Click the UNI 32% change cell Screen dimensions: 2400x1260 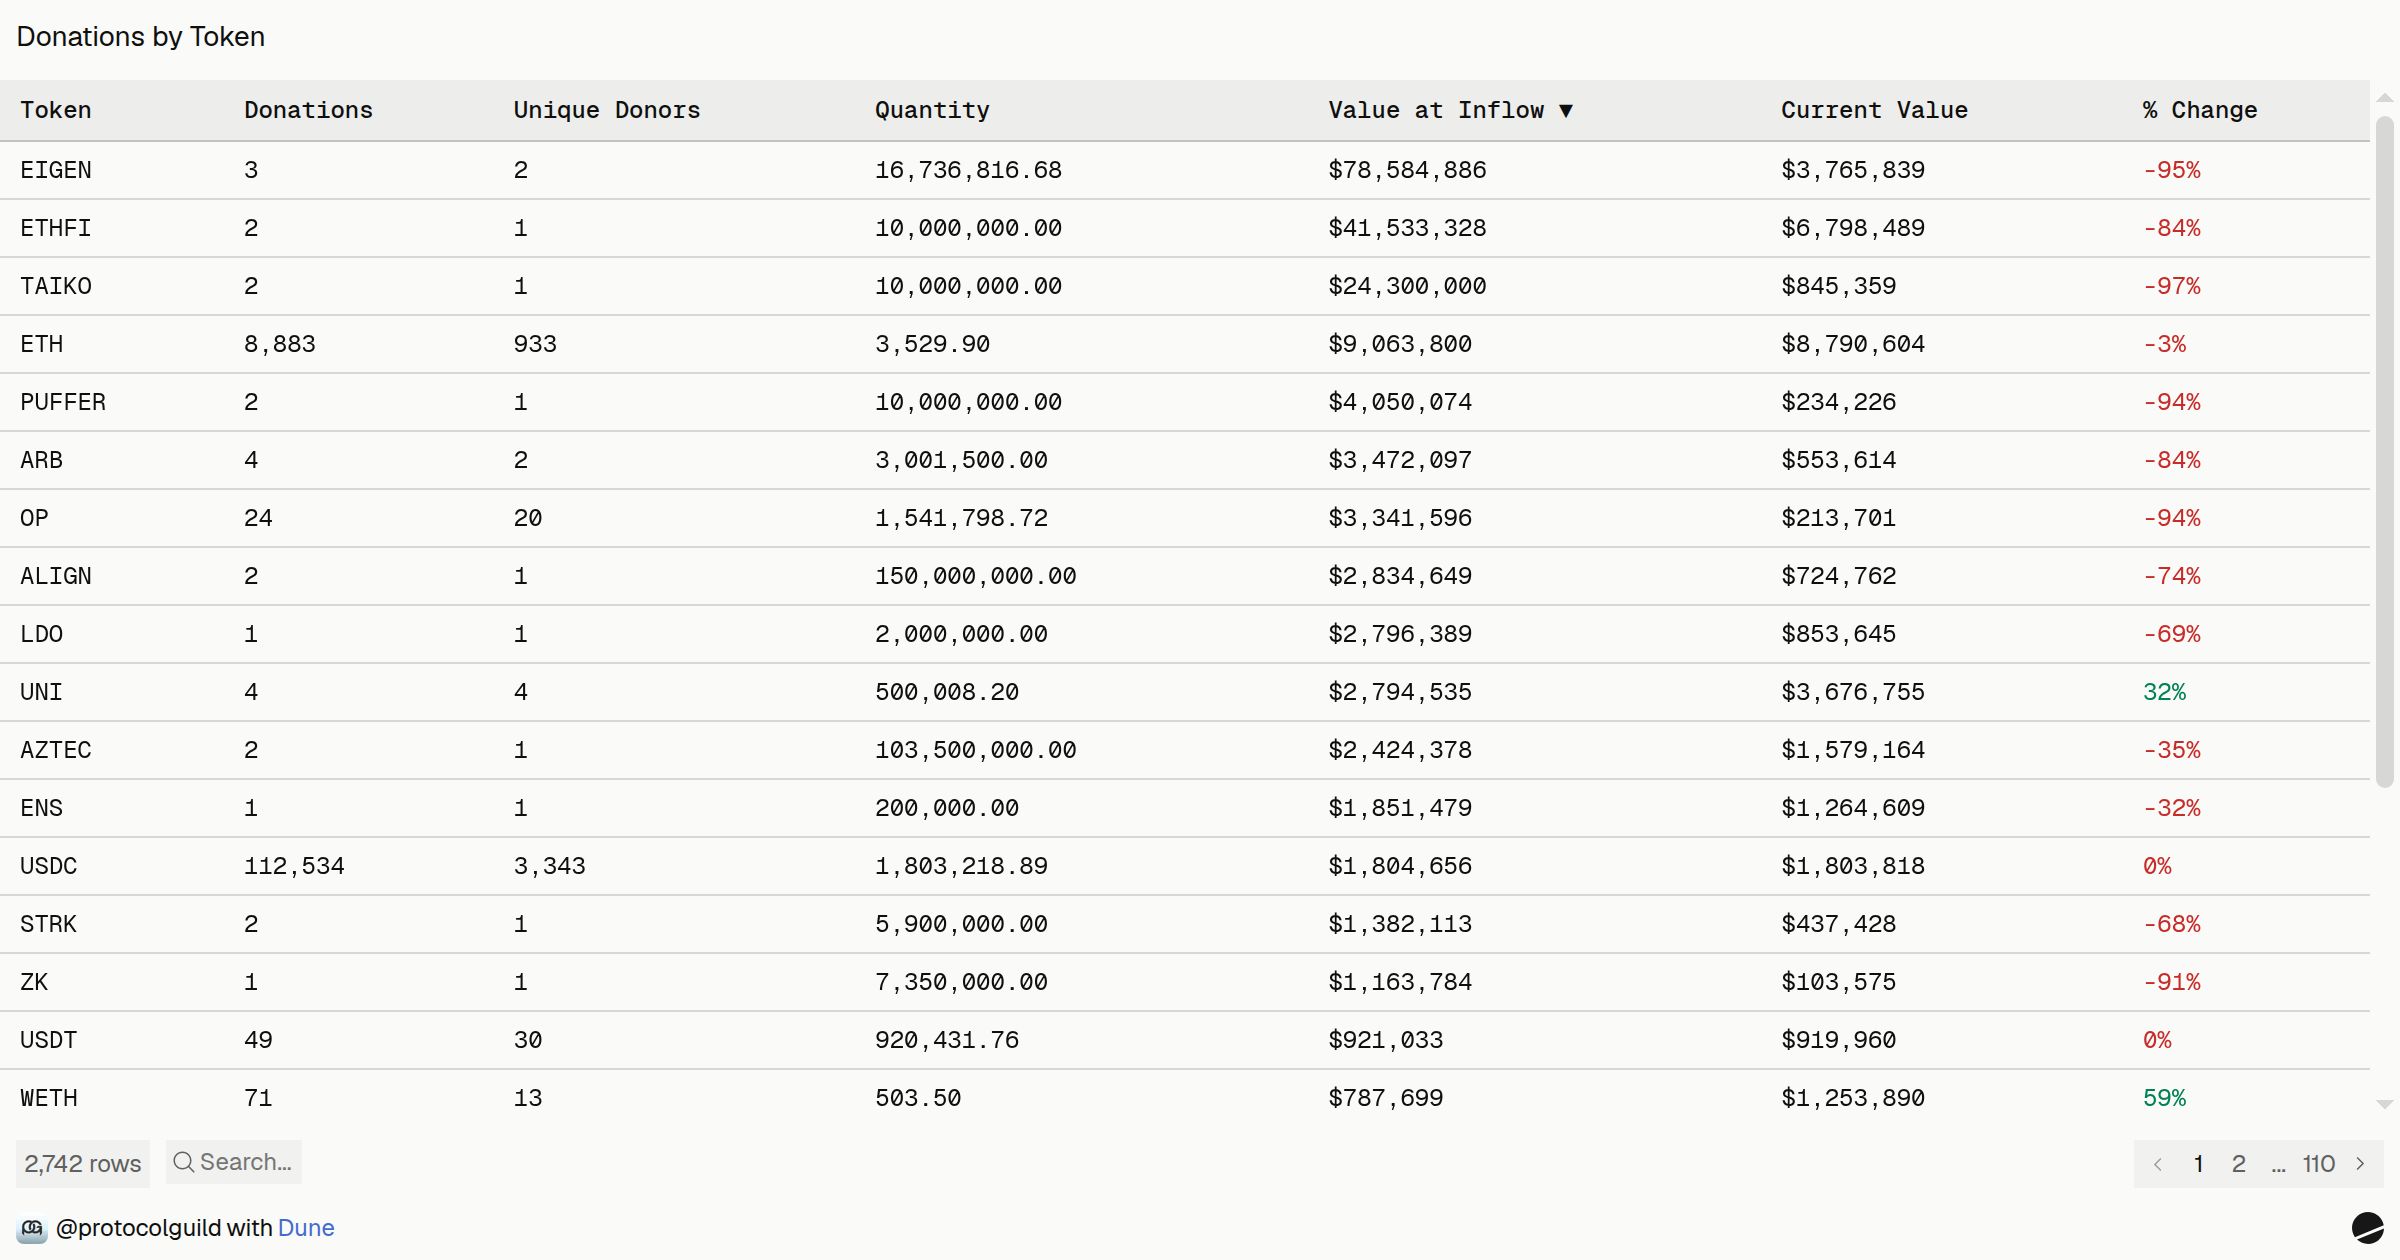click(x=2164, y=692)
